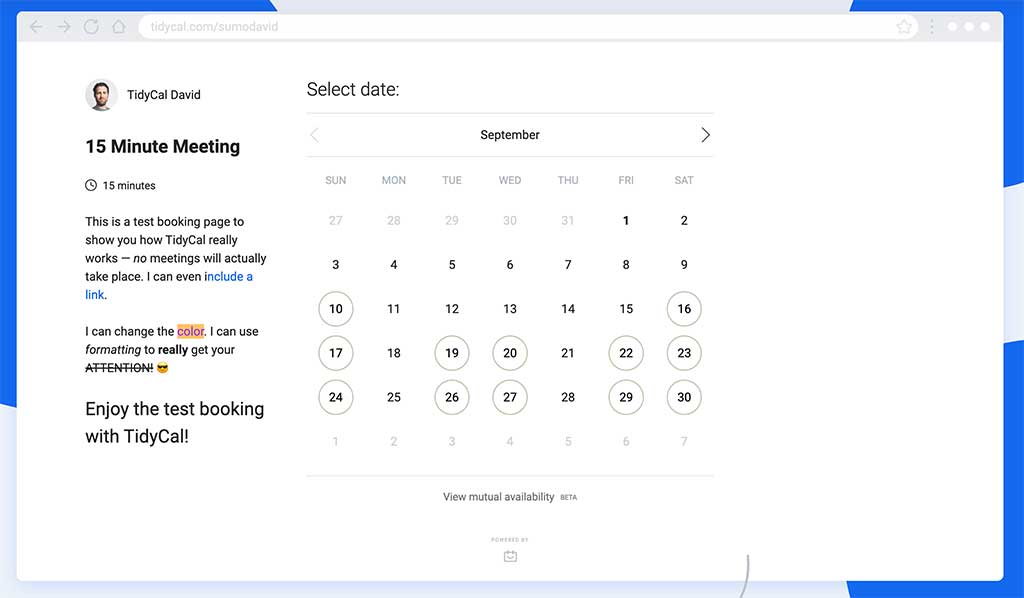The height and width of the screenshot is (598, 1024).
Task: Click the September month label
Action: [x=510, y=135]
